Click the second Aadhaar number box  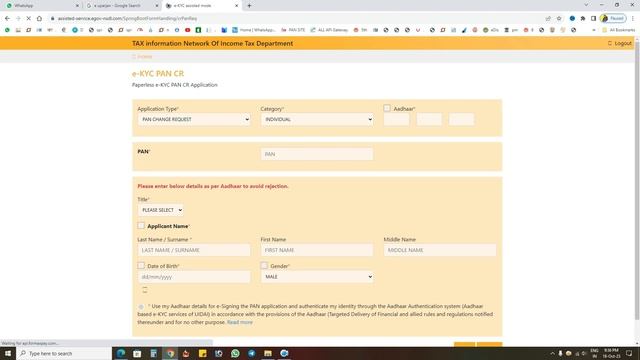click(429, 119)
